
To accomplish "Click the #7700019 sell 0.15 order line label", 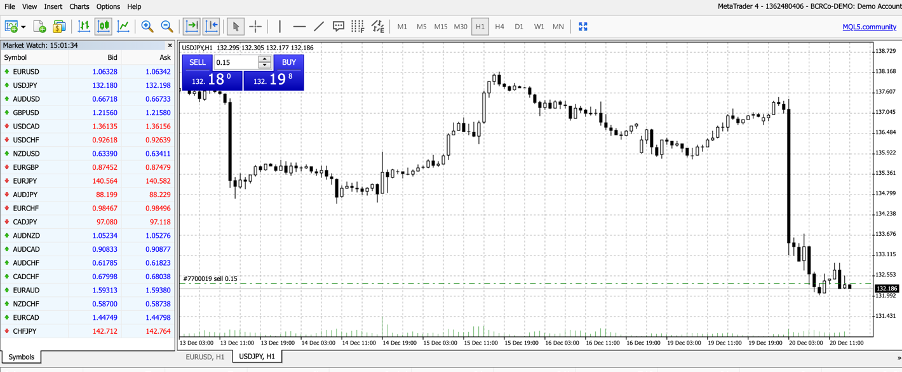I will pyautogui.click(x=210, y=279).
